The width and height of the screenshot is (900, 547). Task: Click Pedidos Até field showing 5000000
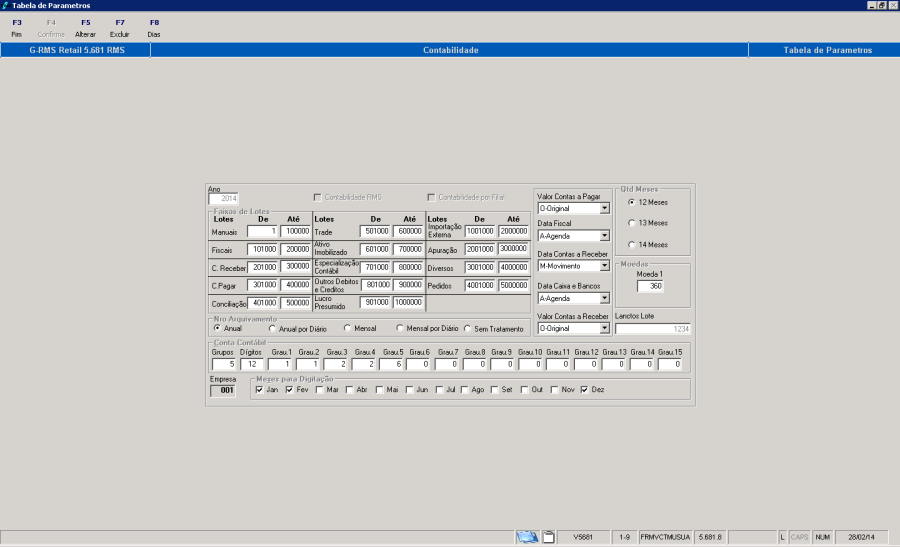coord(514,285)
